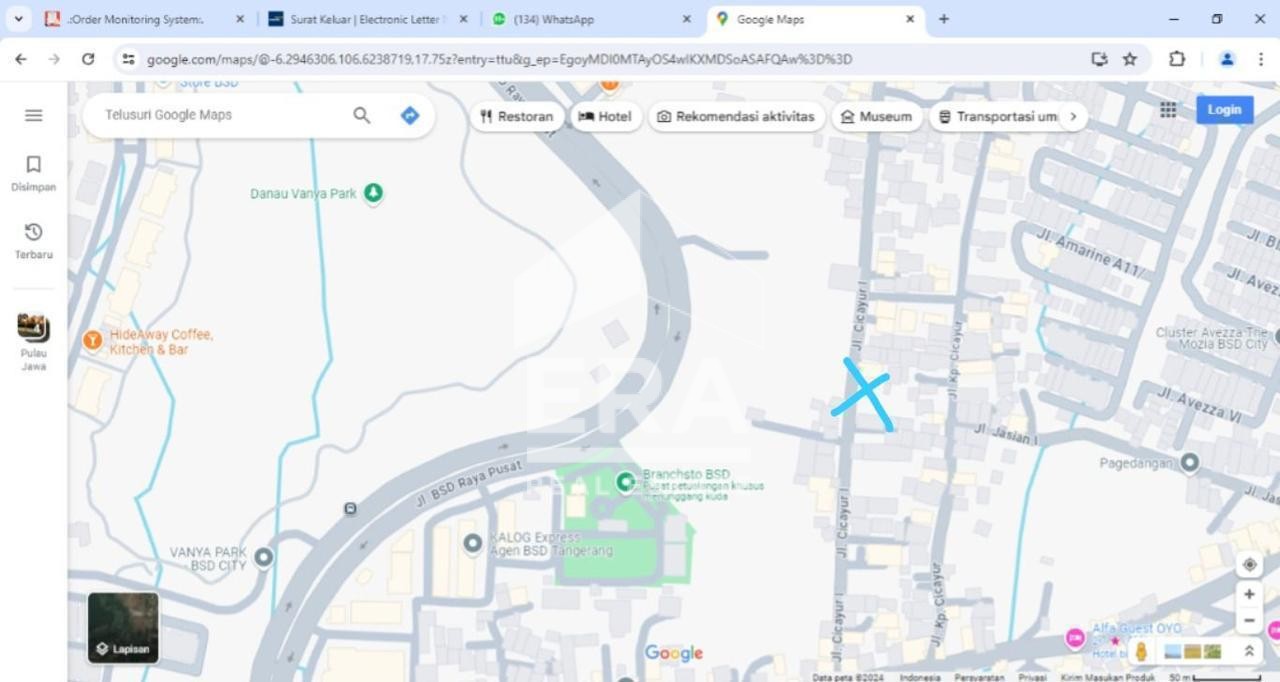Expand the imagery strip chevron

pos(1249,651)
